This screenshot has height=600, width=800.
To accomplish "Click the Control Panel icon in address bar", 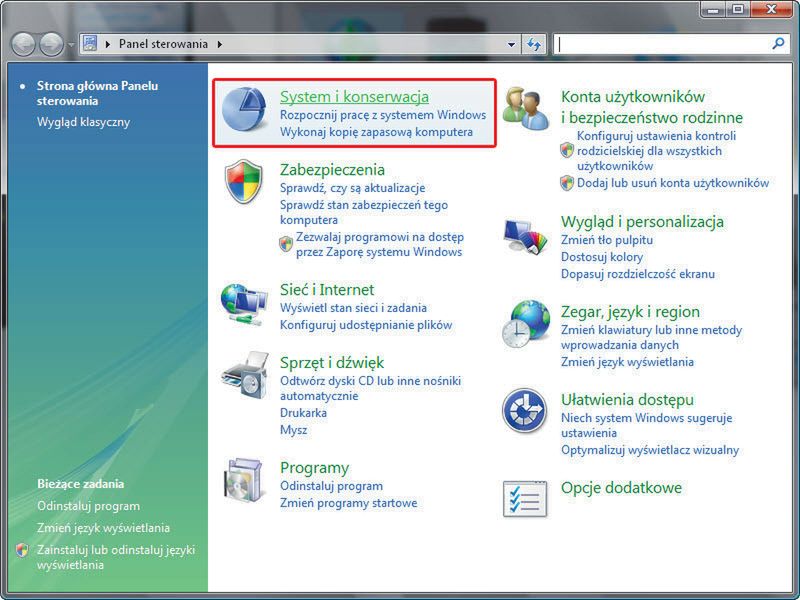I will click(x=90, y=43).
